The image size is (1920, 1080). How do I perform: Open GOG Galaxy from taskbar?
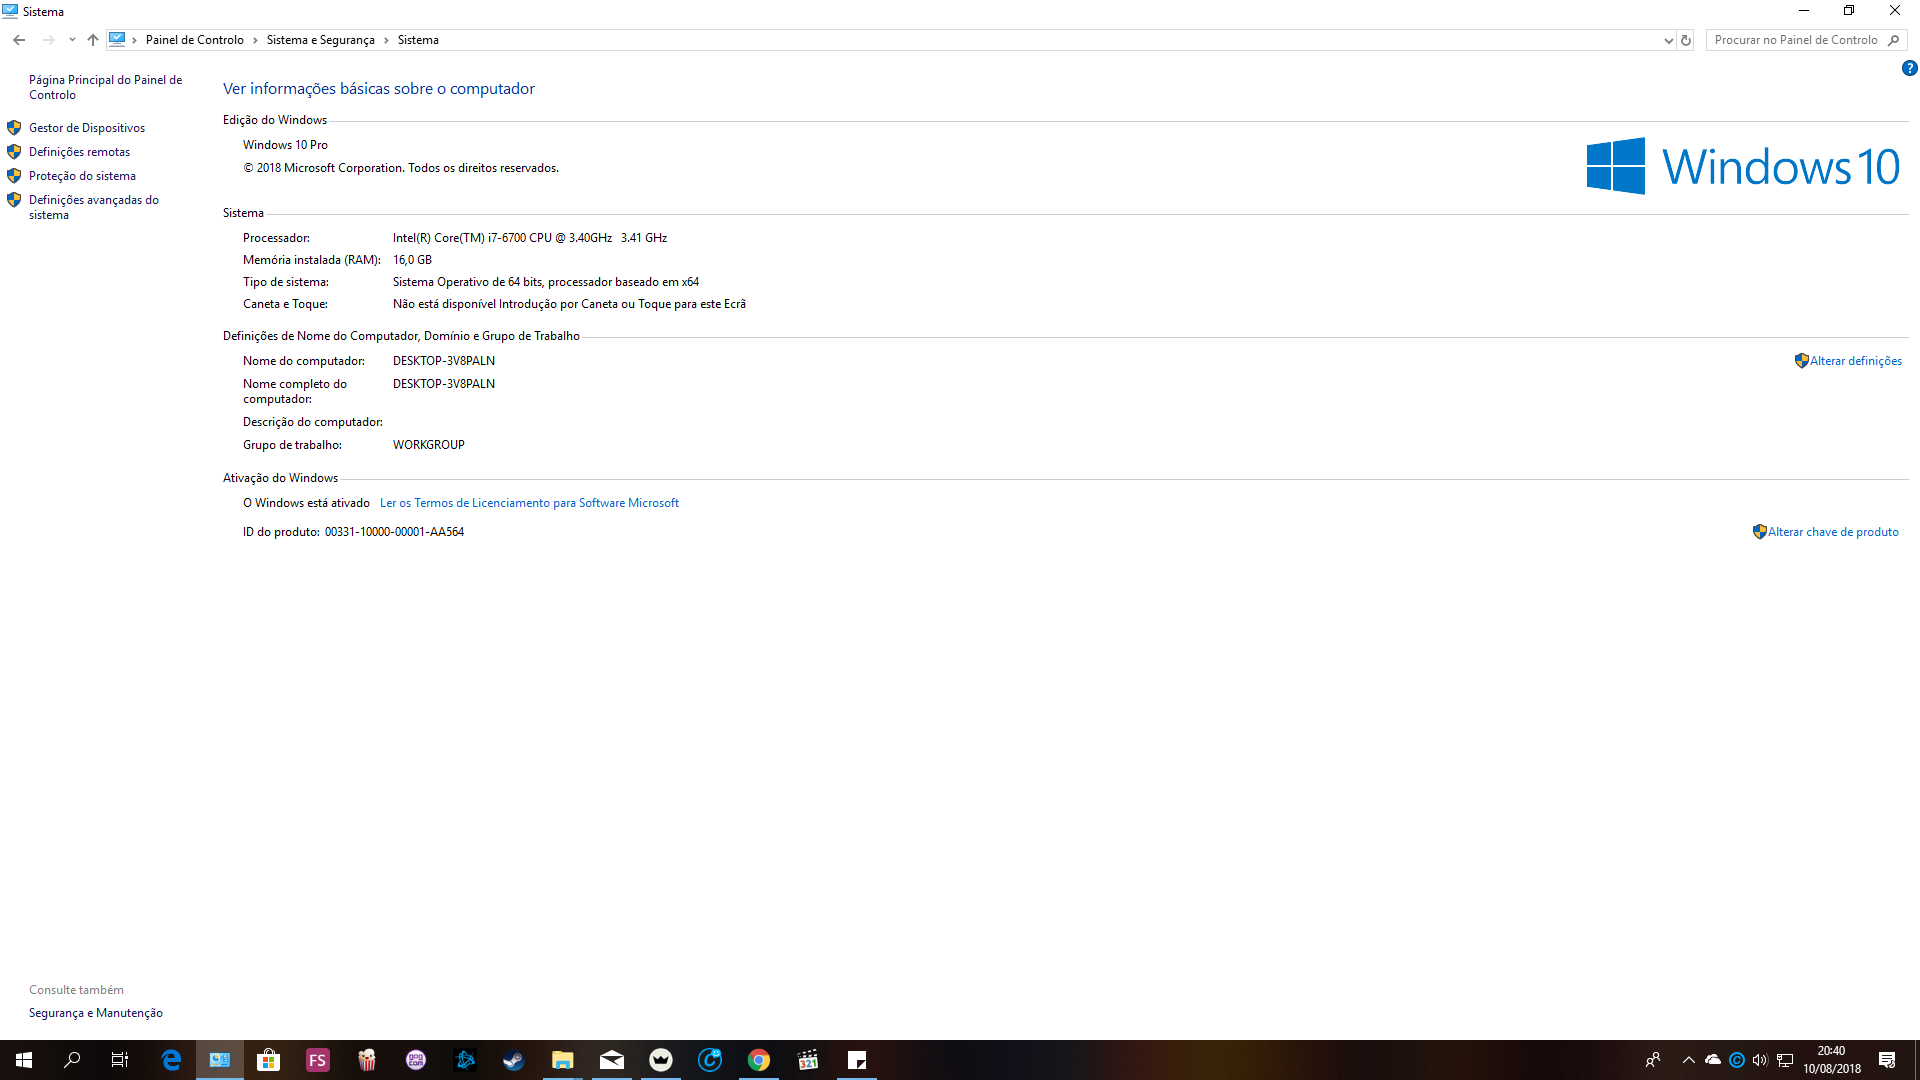tap(416, 1060)
